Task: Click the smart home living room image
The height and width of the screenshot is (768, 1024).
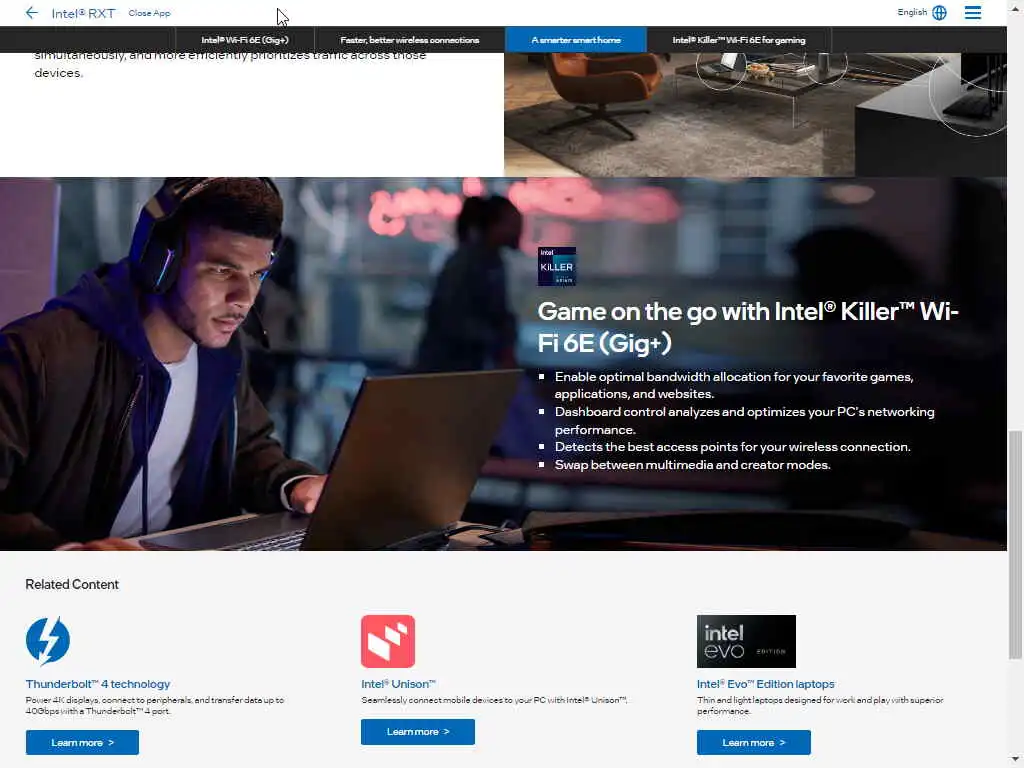Action: pos(755,115)
